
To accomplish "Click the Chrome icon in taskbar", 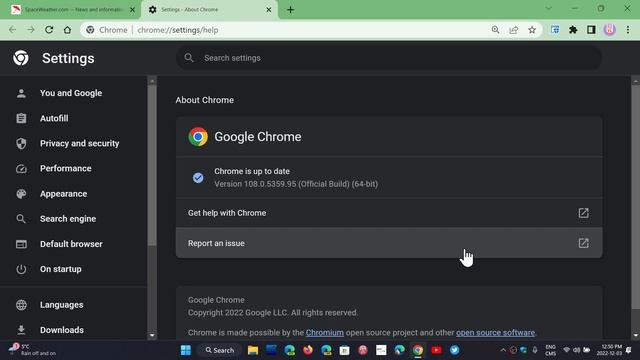I will 418,350.
